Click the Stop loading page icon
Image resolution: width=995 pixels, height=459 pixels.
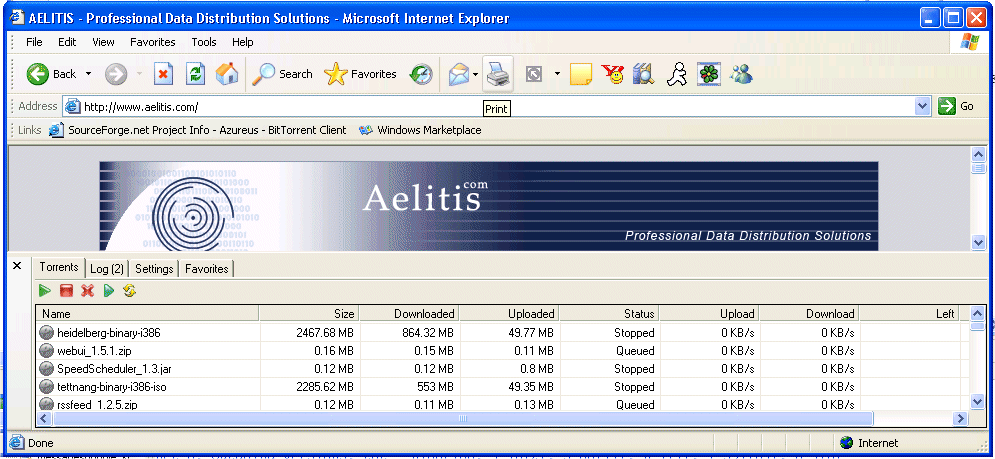point(163,74)
